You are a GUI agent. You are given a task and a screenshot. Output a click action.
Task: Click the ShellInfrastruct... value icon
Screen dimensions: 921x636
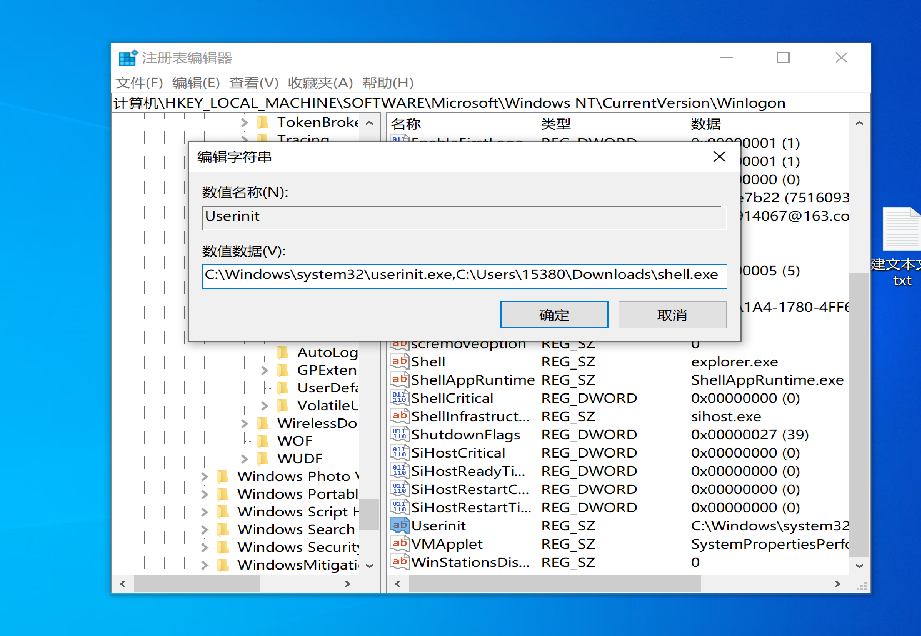[x=399, y=416]
